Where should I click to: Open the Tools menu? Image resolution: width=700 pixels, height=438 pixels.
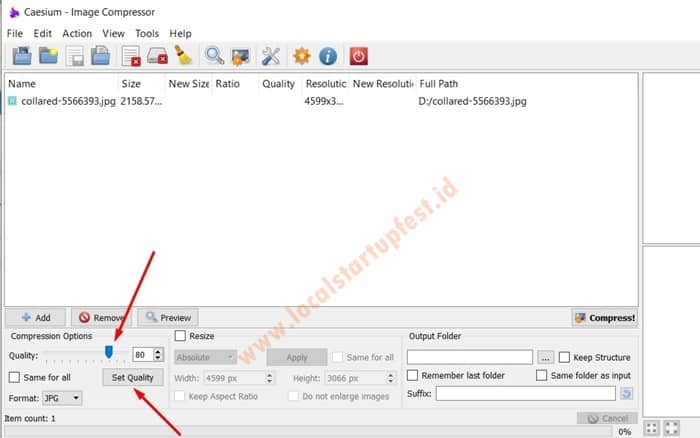(147, 33)
